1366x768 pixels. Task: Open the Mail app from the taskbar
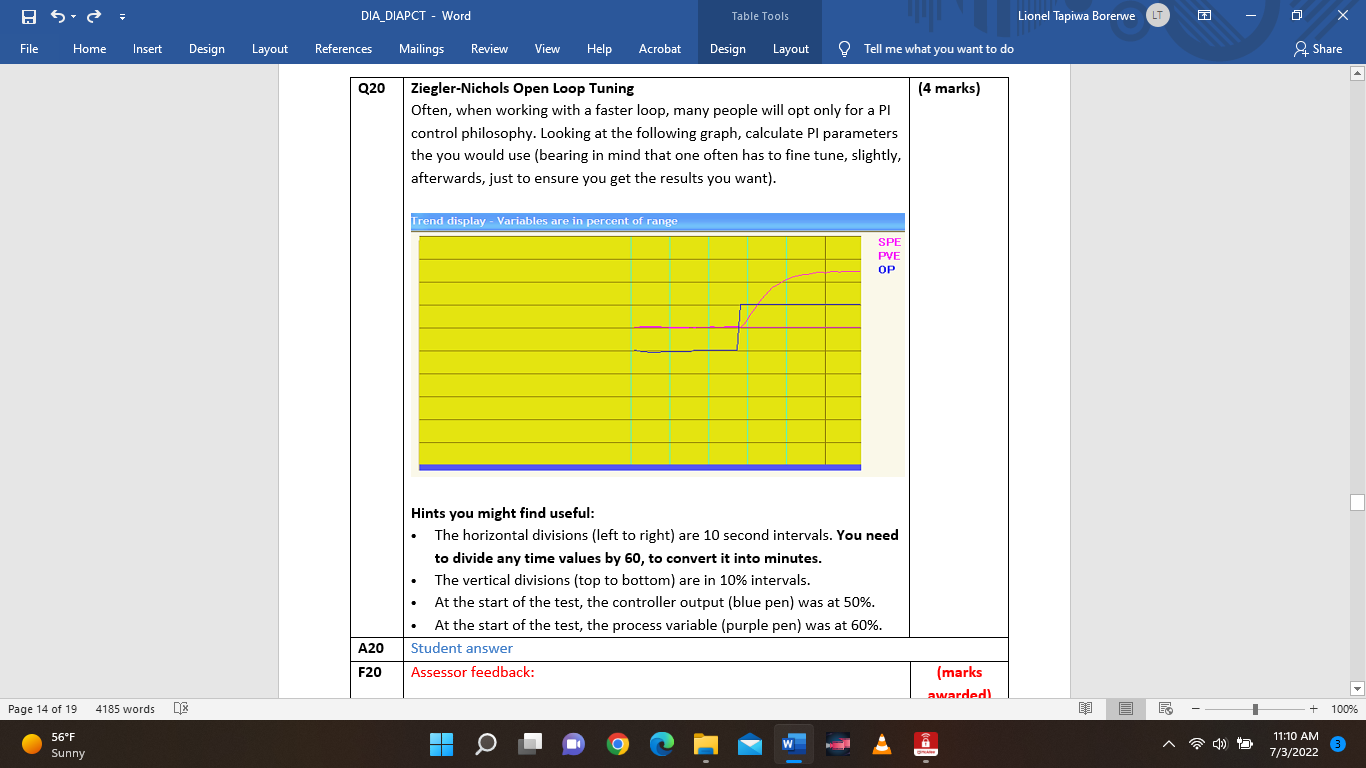(750, 744)
